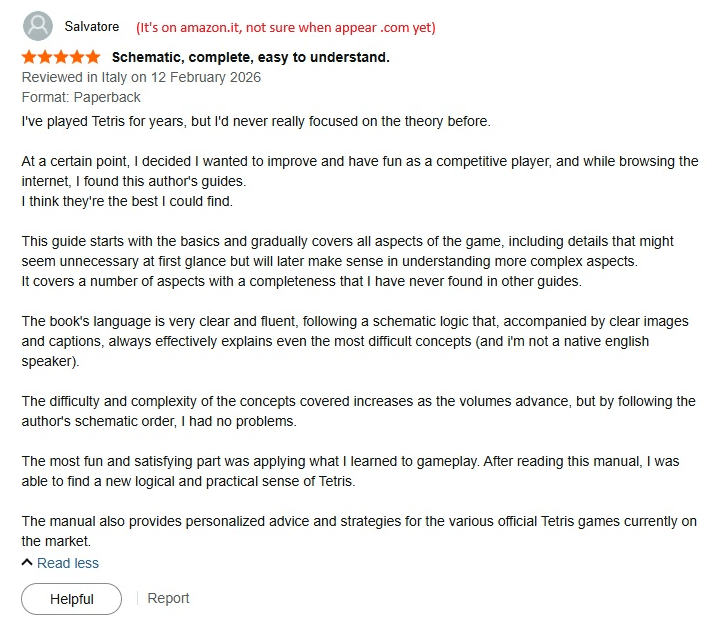Click the "Read less" link
Viewport: 718px width, 623px height.
point(68,563)
